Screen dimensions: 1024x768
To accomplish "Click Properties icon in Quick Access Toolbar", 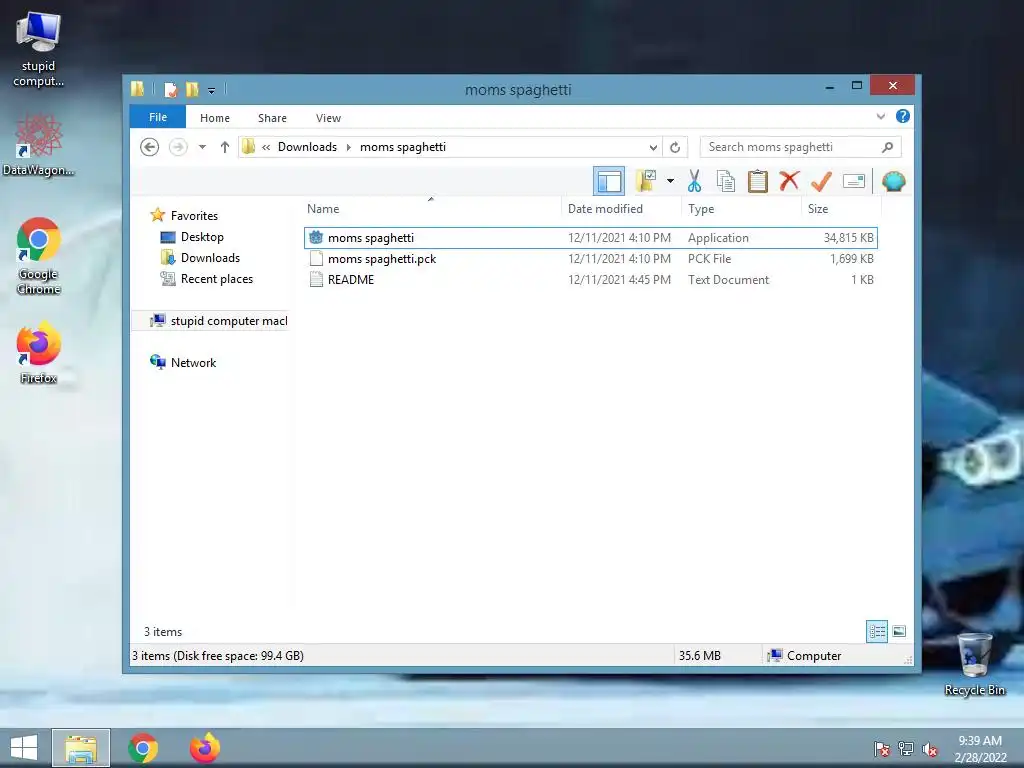I will (x=171, y=89).
